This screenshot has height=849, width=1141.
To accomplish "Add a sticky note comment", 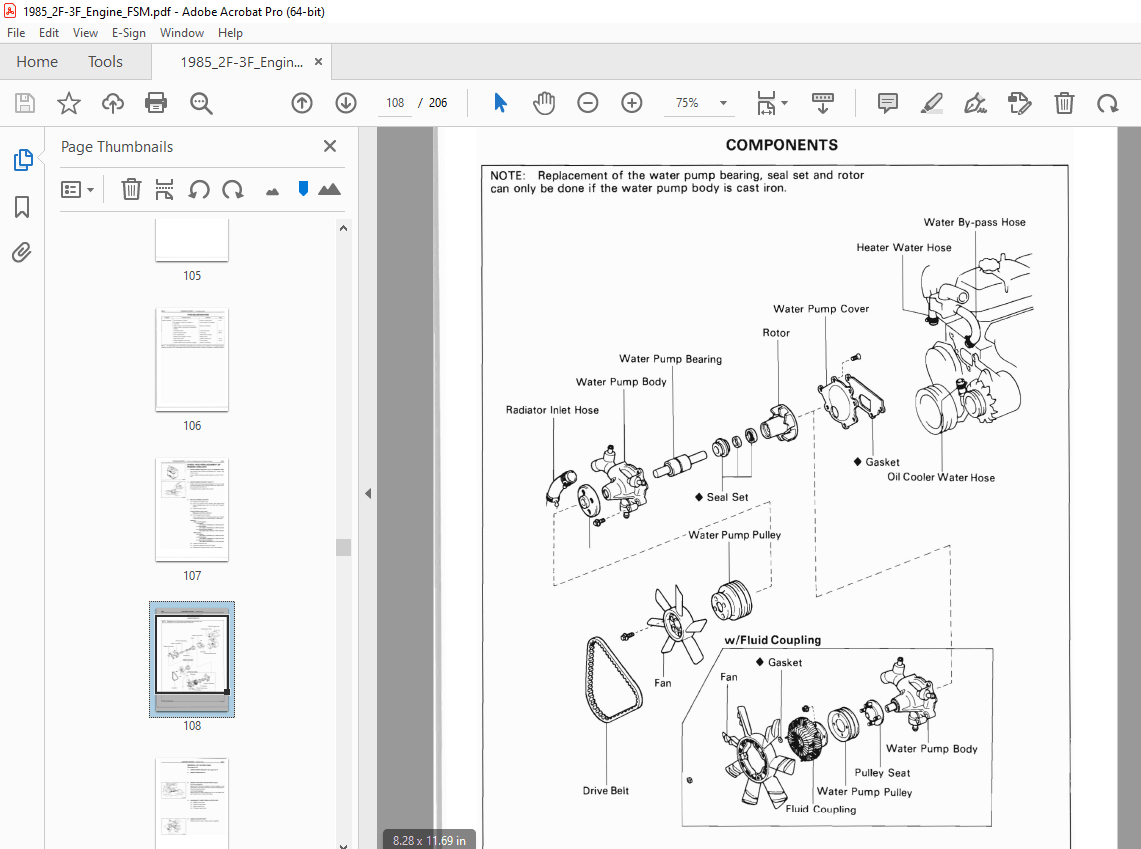I will click(887, 103).
